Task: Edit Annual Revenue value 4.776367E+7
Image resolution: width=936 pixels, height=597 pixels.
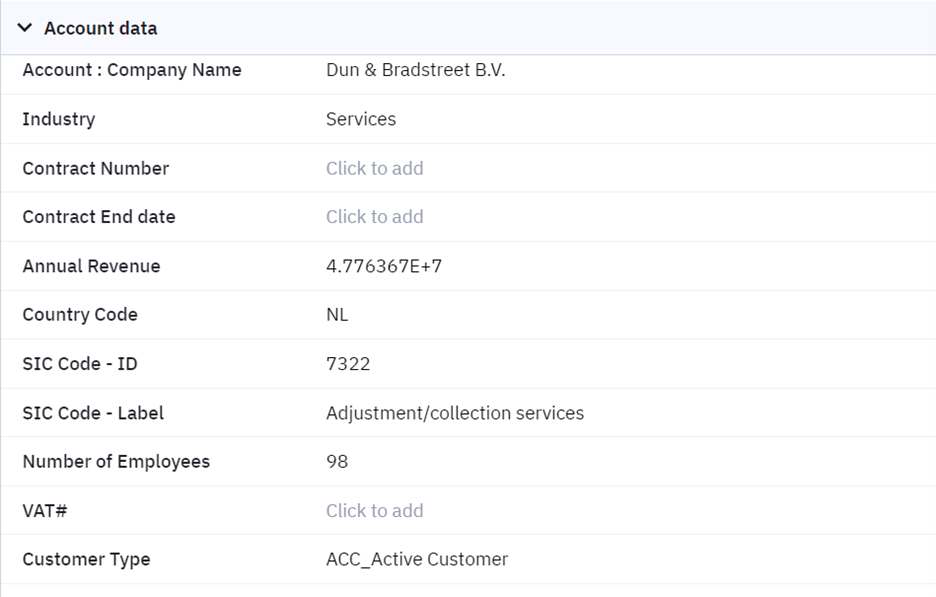Action: (384, 266)
